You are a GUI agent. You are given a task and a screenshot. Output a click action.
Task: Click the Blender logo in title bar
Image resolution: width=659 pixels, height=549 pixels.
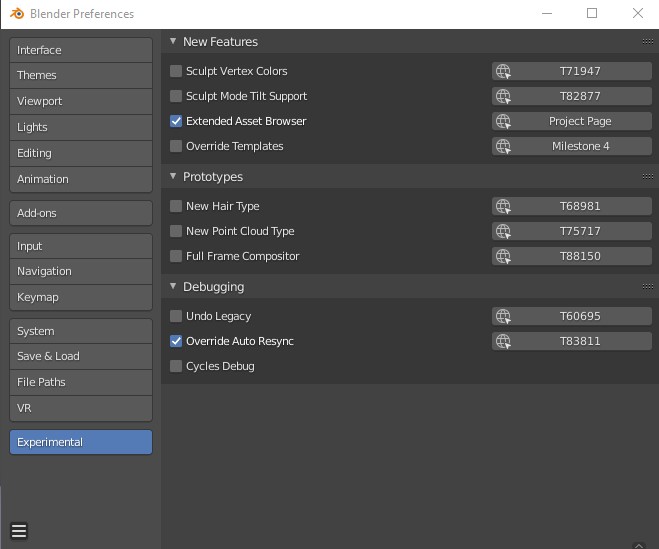click(x=16, y=14)
